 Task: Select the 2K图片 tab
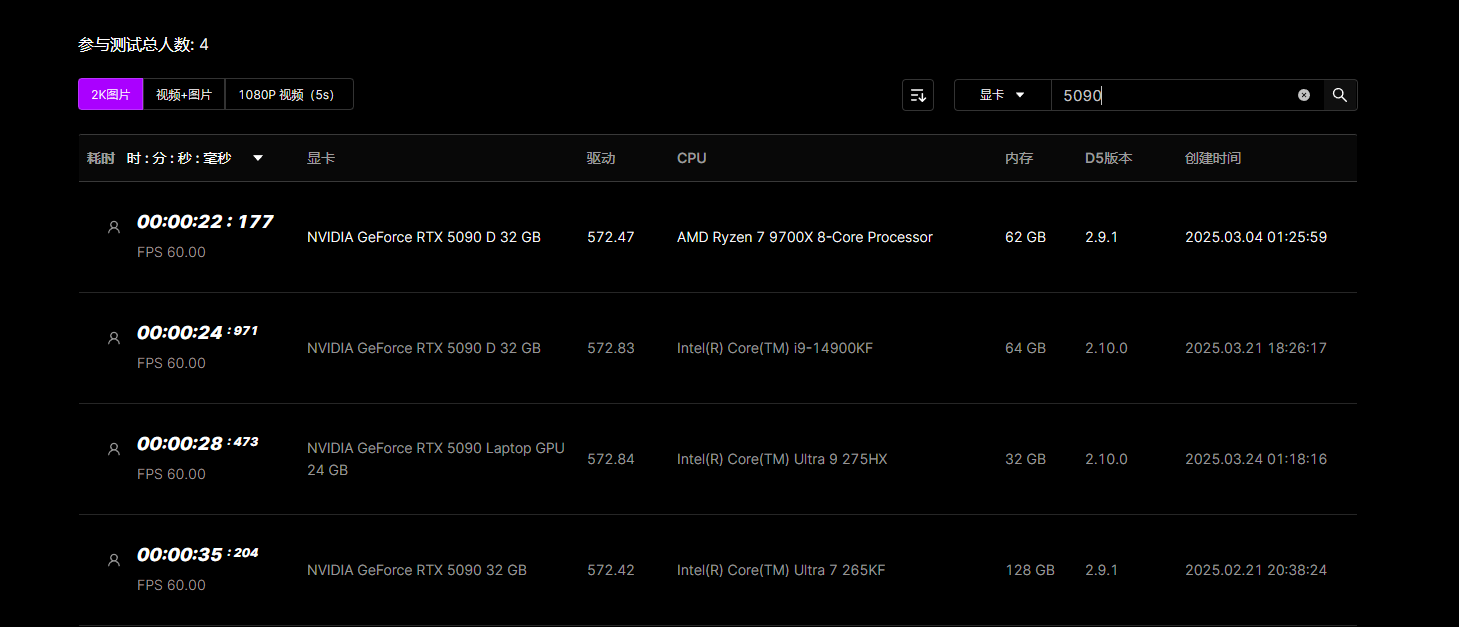pos(111,95)
